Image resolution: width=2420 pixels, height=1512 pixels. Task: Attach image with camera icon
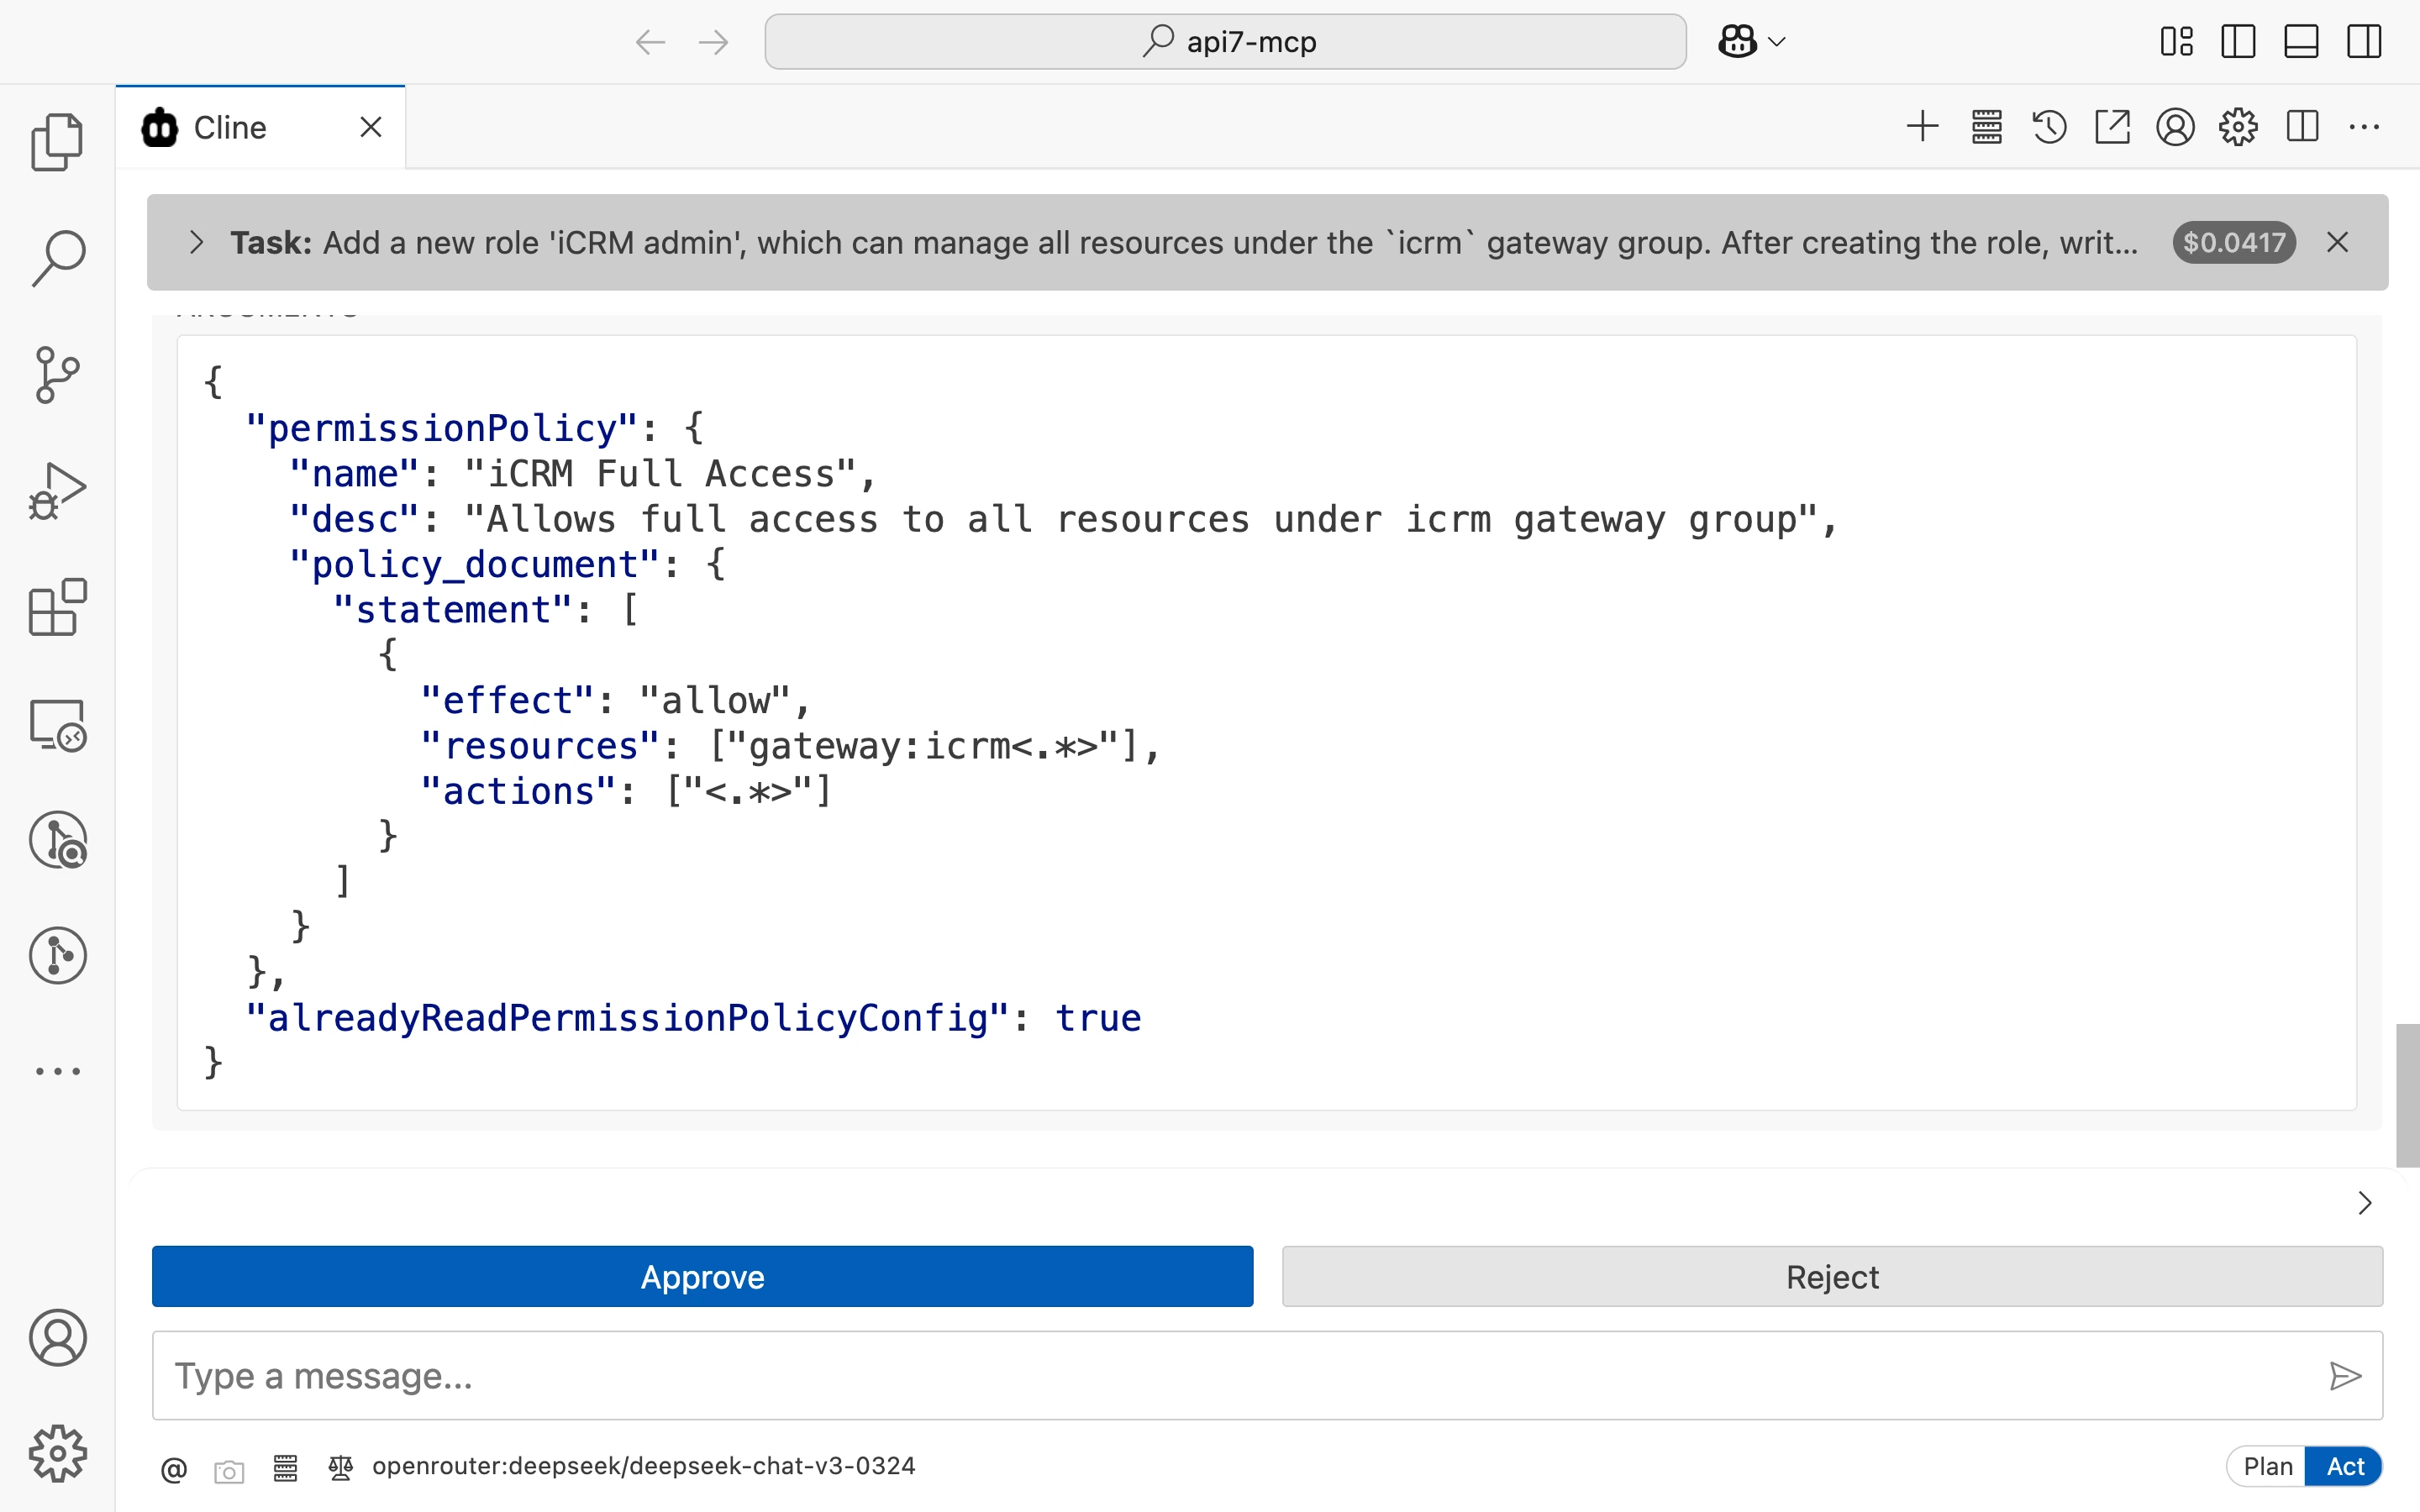tap(229, 1470)
